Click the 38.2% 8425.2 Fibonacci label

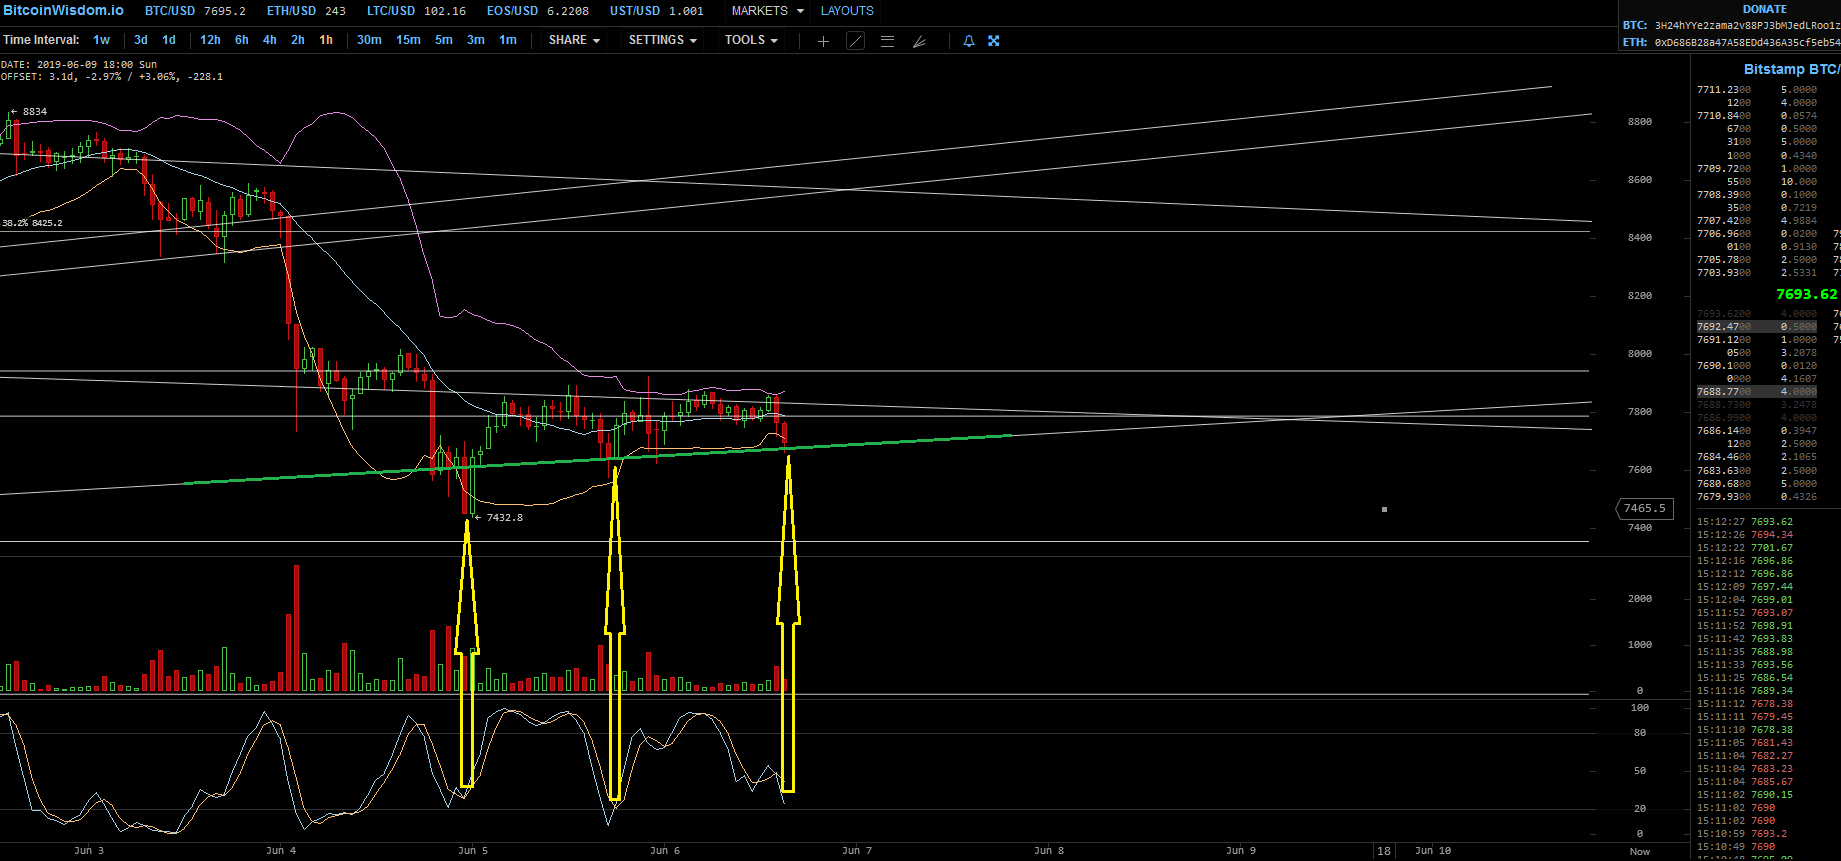click(32, 223)
